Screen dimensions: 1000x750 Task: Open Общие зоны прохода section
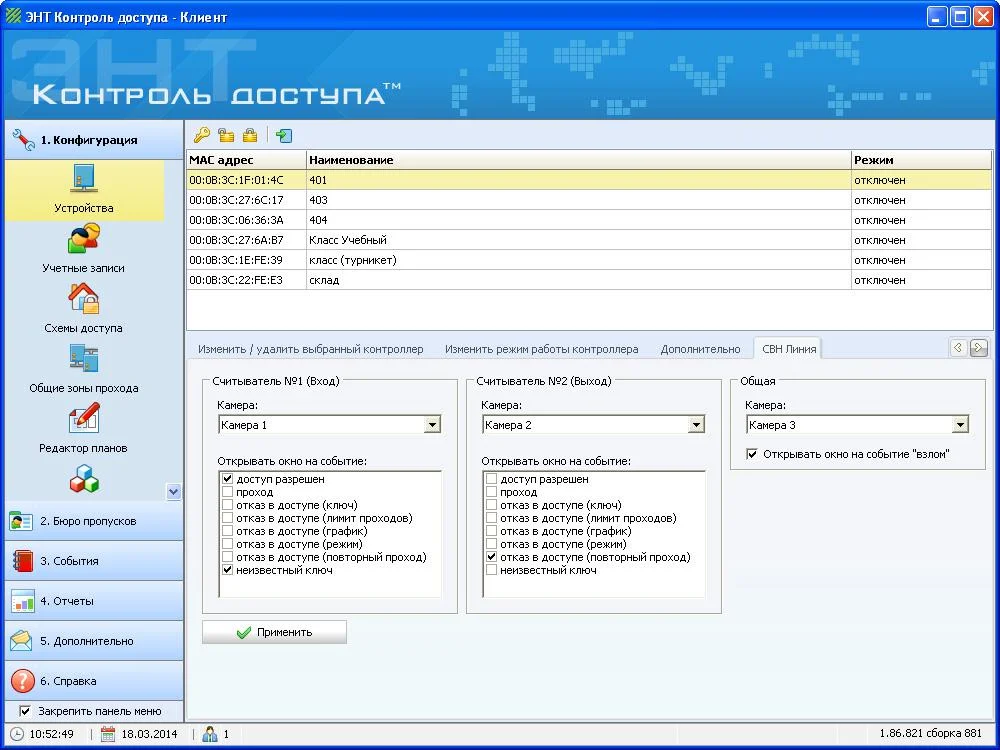coord(84,369)
